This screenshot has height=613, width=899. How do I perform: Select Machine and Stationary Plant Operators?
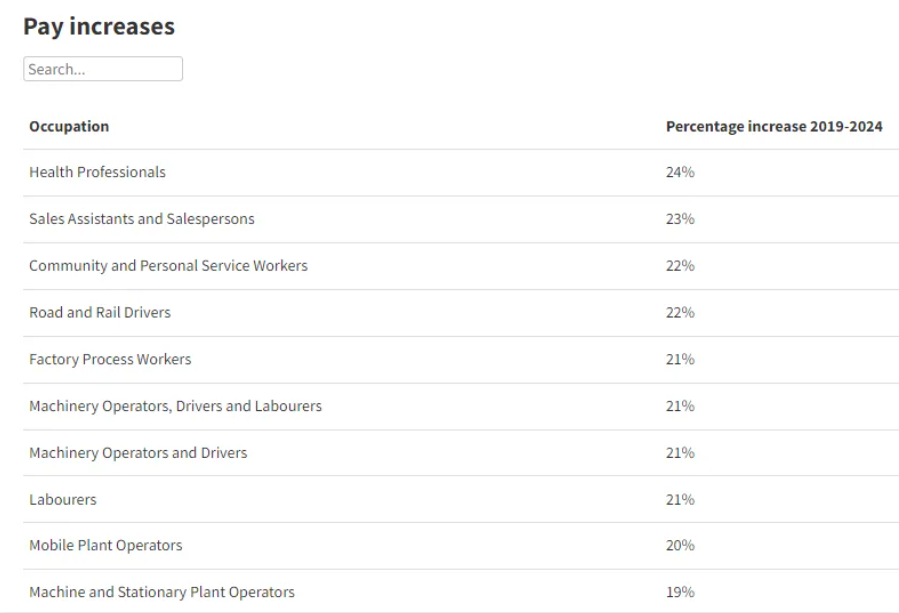click(x=162, y=592)
